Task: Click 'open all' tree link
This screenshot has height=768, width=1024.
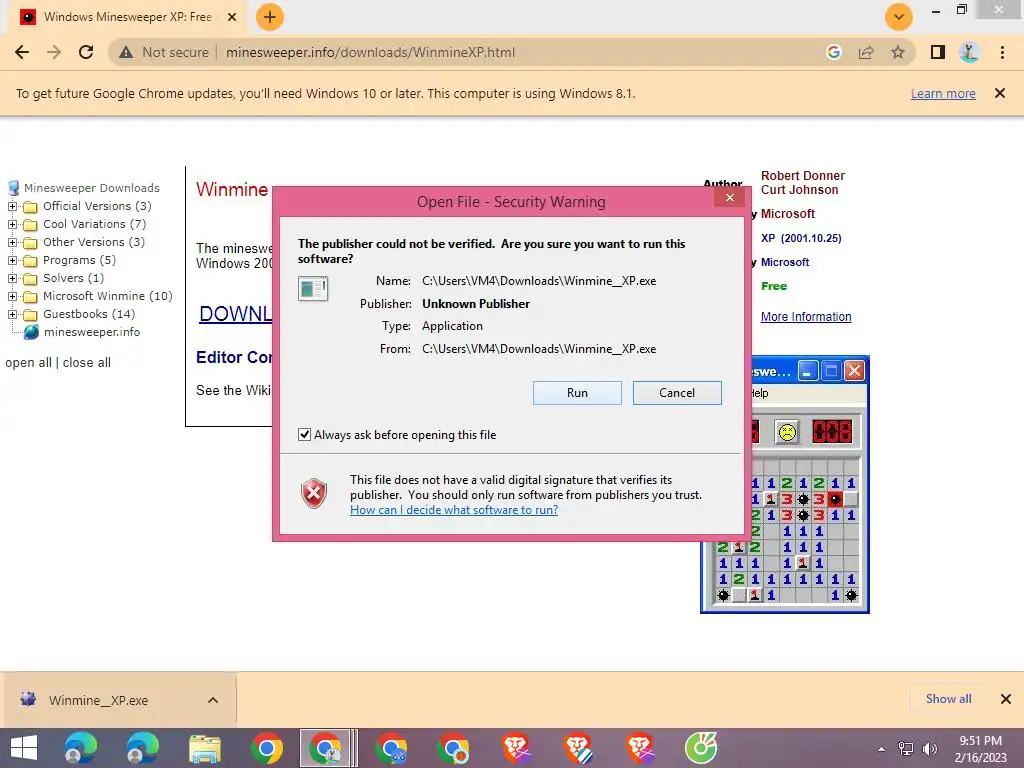Action: click(x=28, y=362)
